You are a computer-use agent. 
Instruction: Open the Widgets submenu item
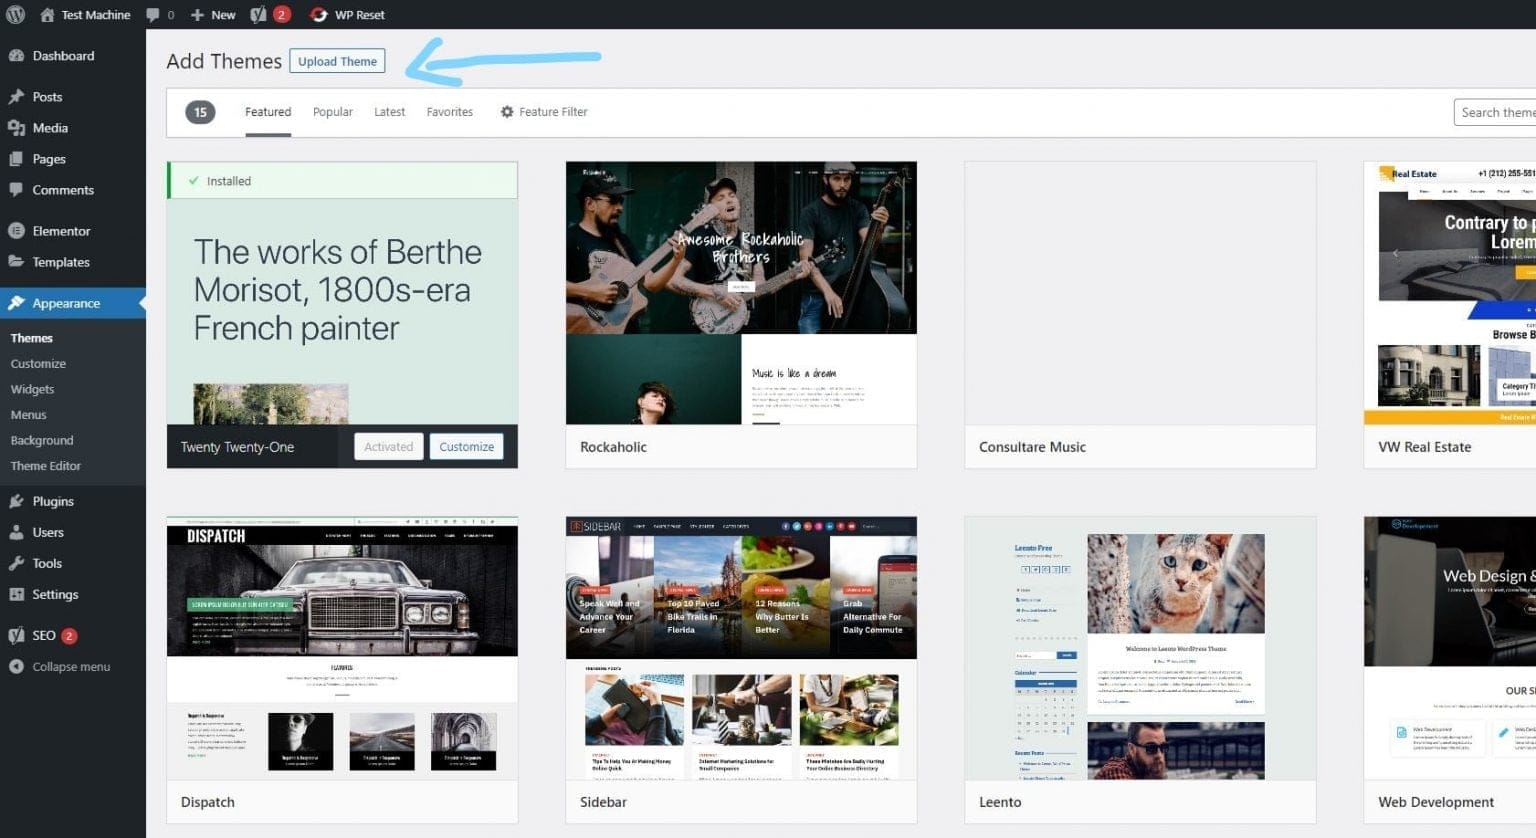[x=32, y=389]
